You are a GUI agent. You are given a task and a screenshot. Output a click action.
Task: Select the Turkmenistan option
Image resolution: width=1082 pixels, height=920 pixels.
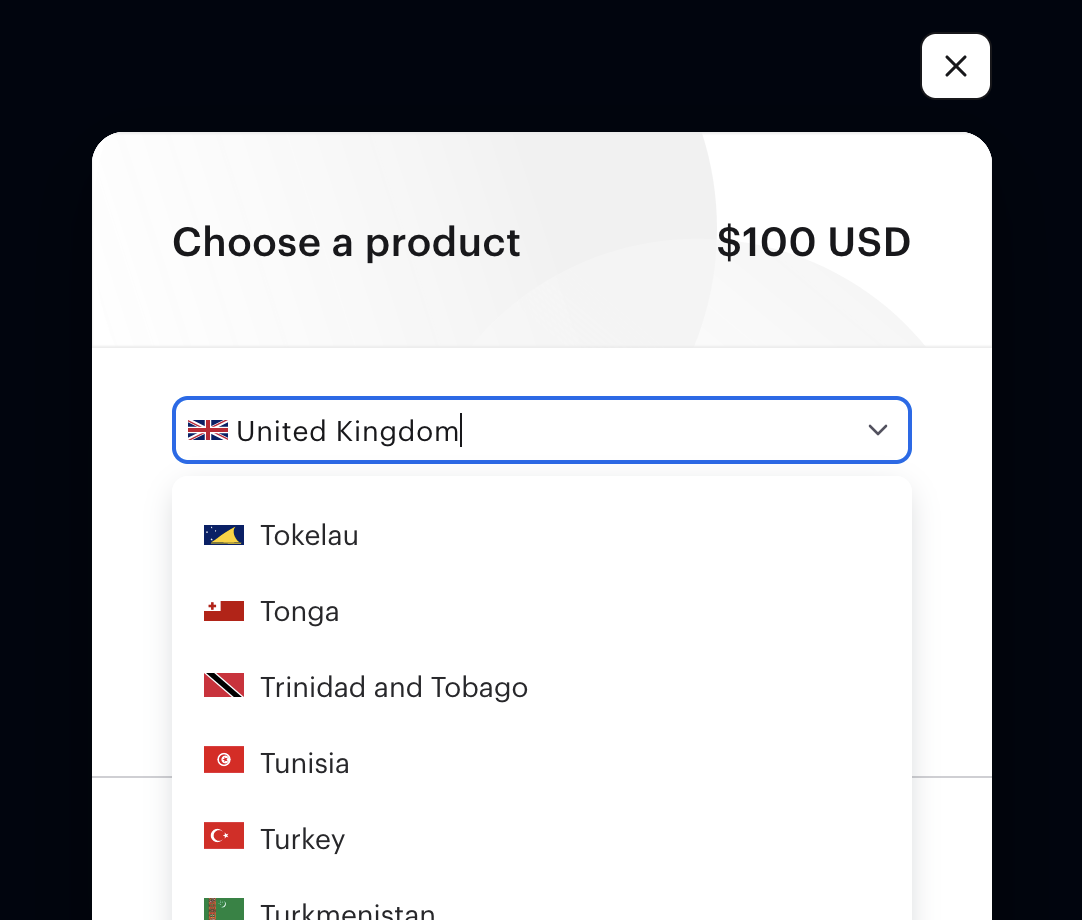pos(542,904)
